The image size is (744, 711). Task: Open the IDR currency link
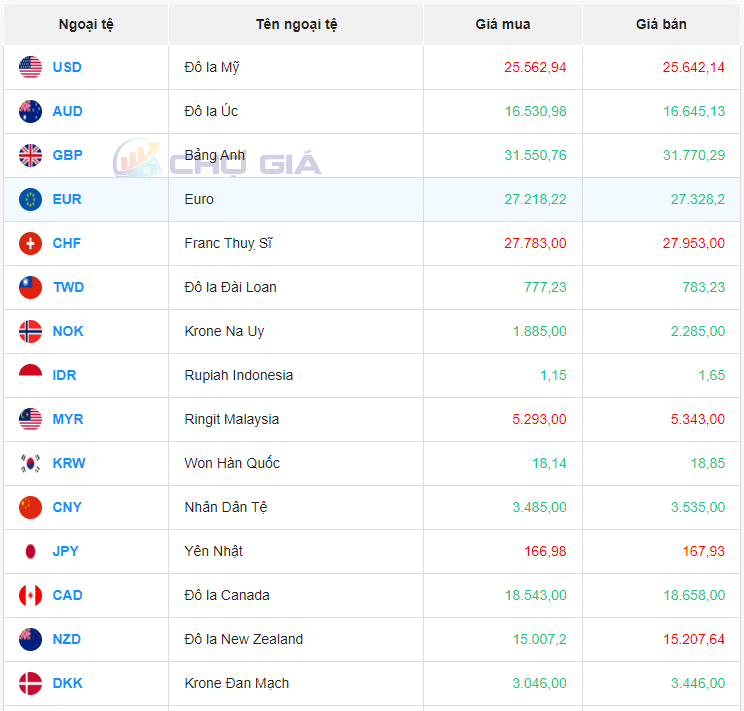coord(64,375)
